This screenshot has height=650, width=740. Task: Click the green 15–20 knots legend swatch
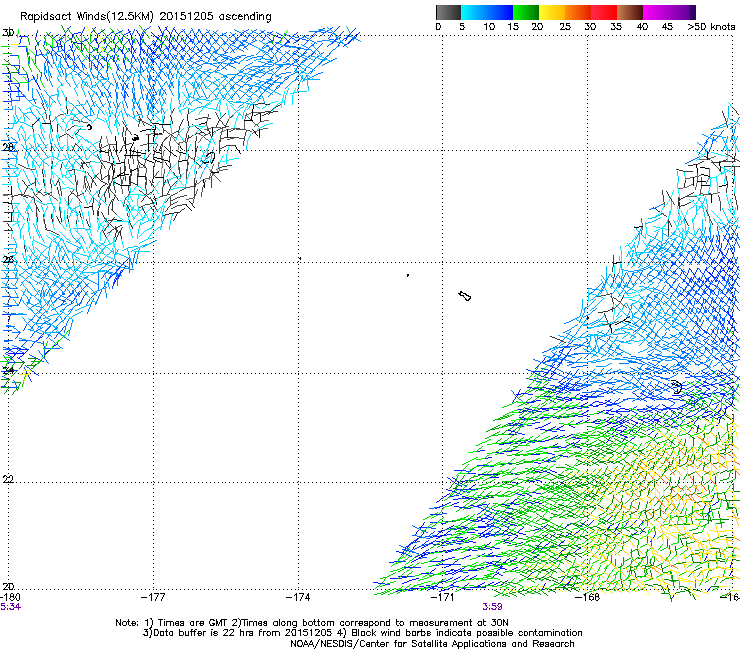point(526,12)
